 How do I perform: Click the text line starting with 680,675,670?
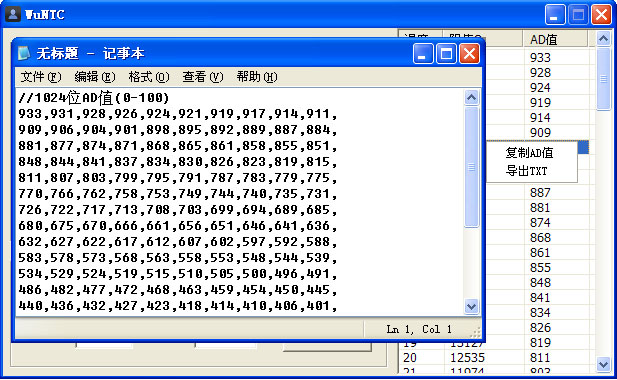[x=177, y=226]
